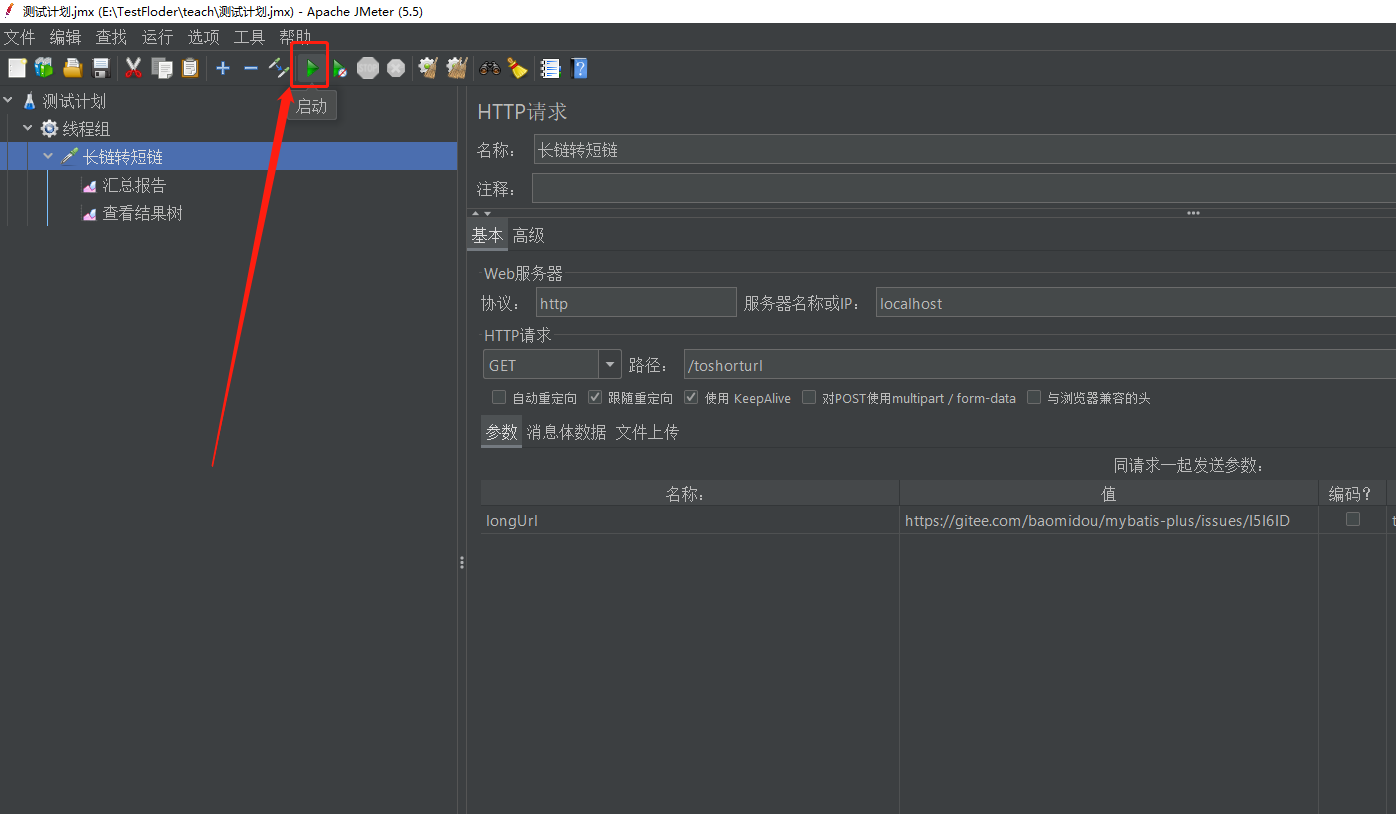Click the Open file folder icon
Image resolution: width=1396 pixels, height=814 pixels.
(x=72, y=68)
